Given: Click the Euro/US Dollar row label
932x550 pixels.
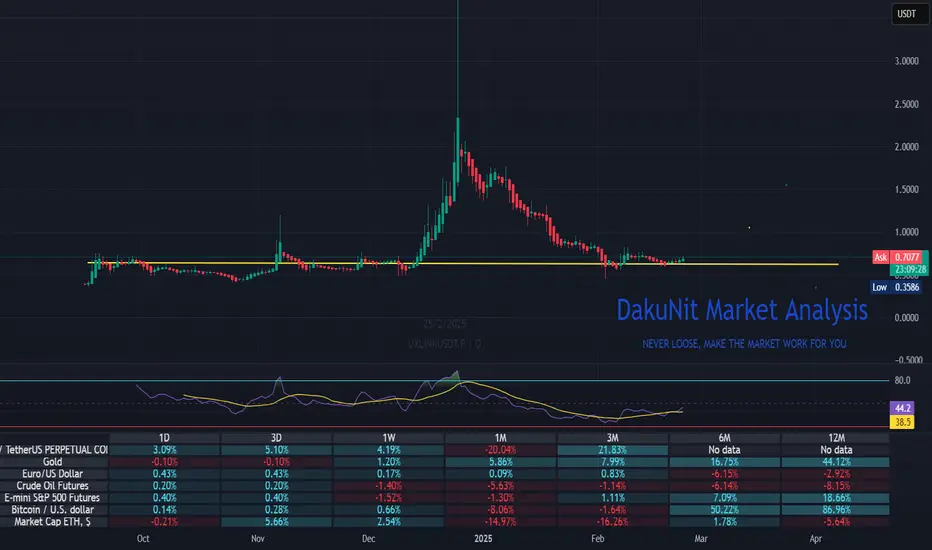Looking at the screenshot, I should click(x=52, y=474).
